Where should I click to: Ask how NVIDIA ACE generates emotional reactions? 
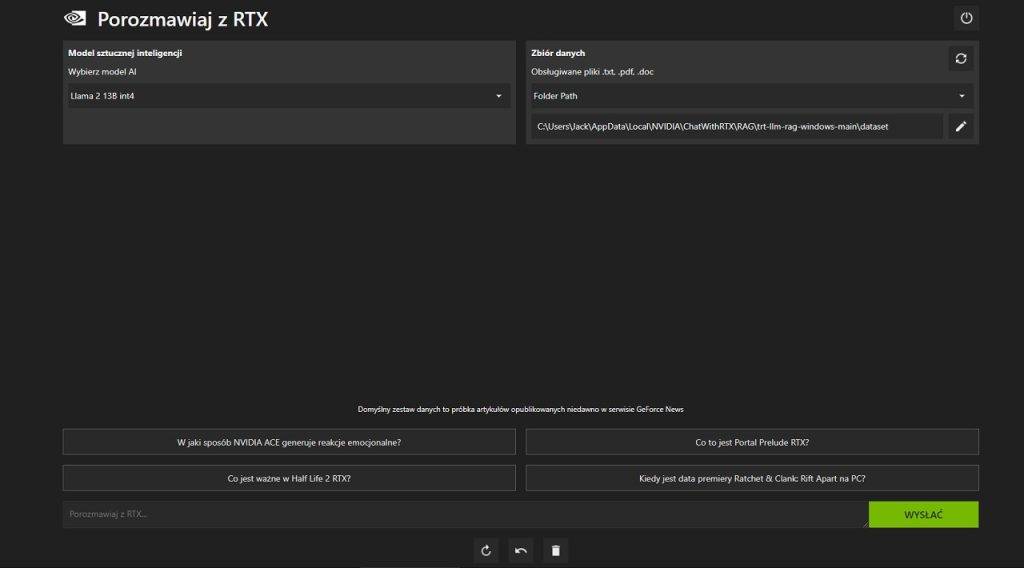[289, 442]
